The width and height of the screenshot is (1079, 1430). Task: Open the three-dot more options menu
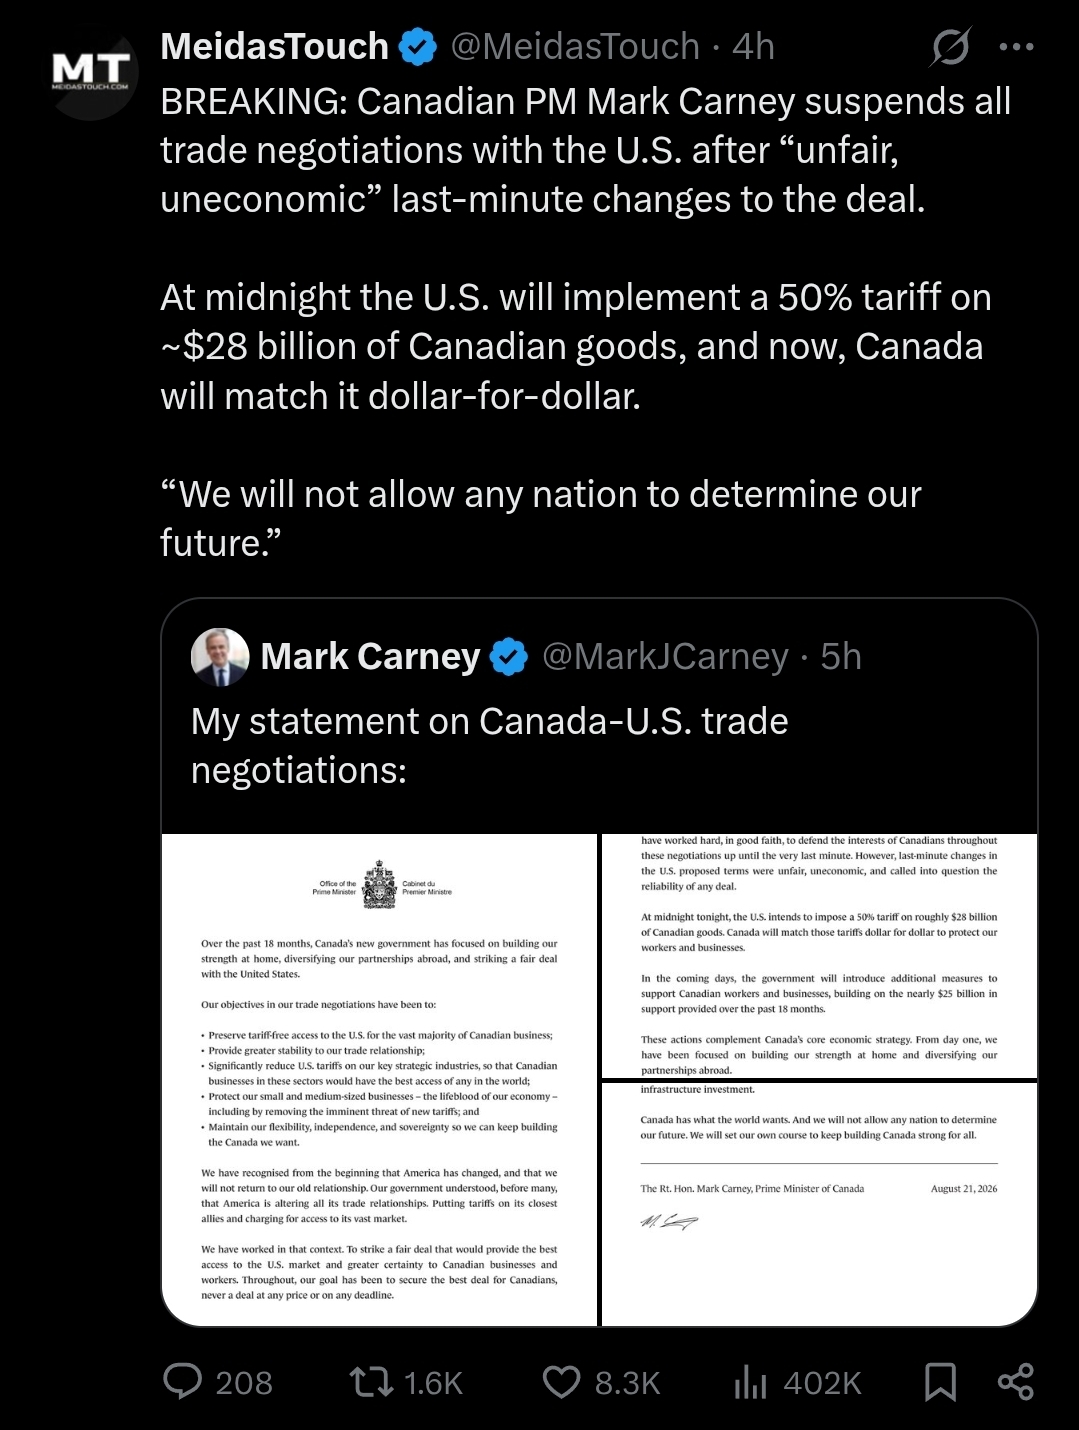1016,46
